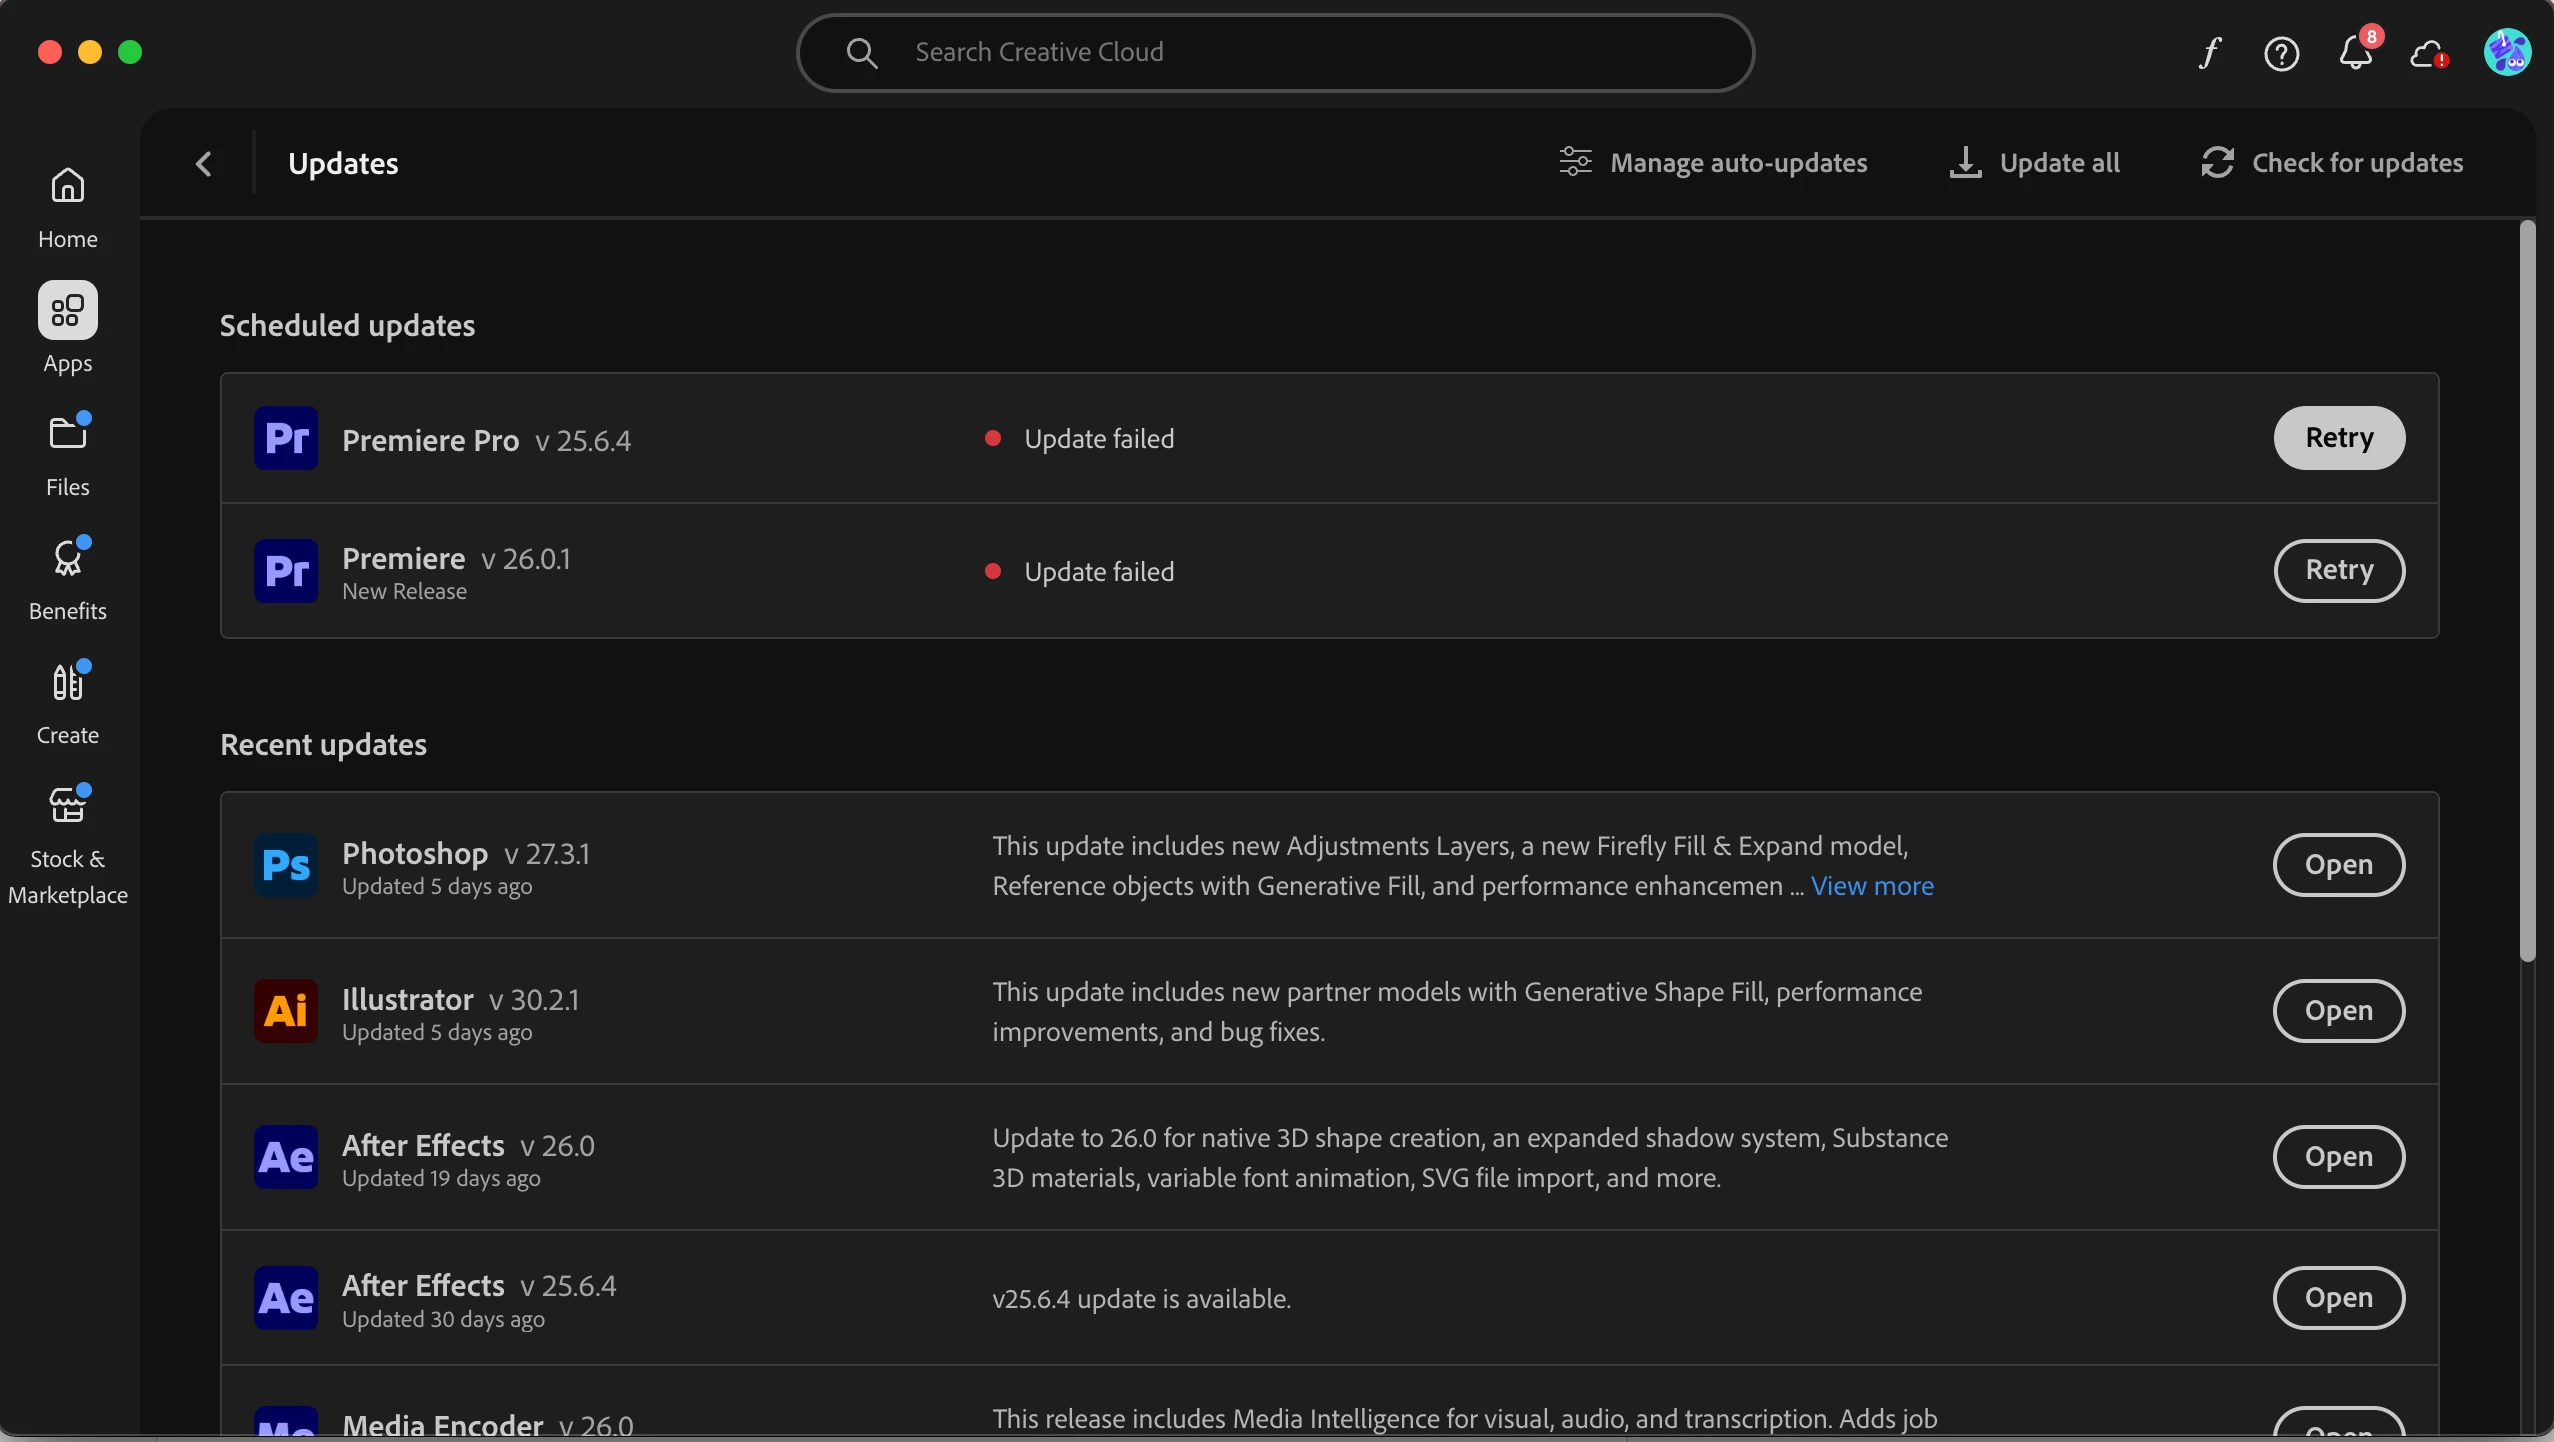2554x1442 pixels.
Task: Expand Photoshop description with View more
Action: tap(1871, 886)
